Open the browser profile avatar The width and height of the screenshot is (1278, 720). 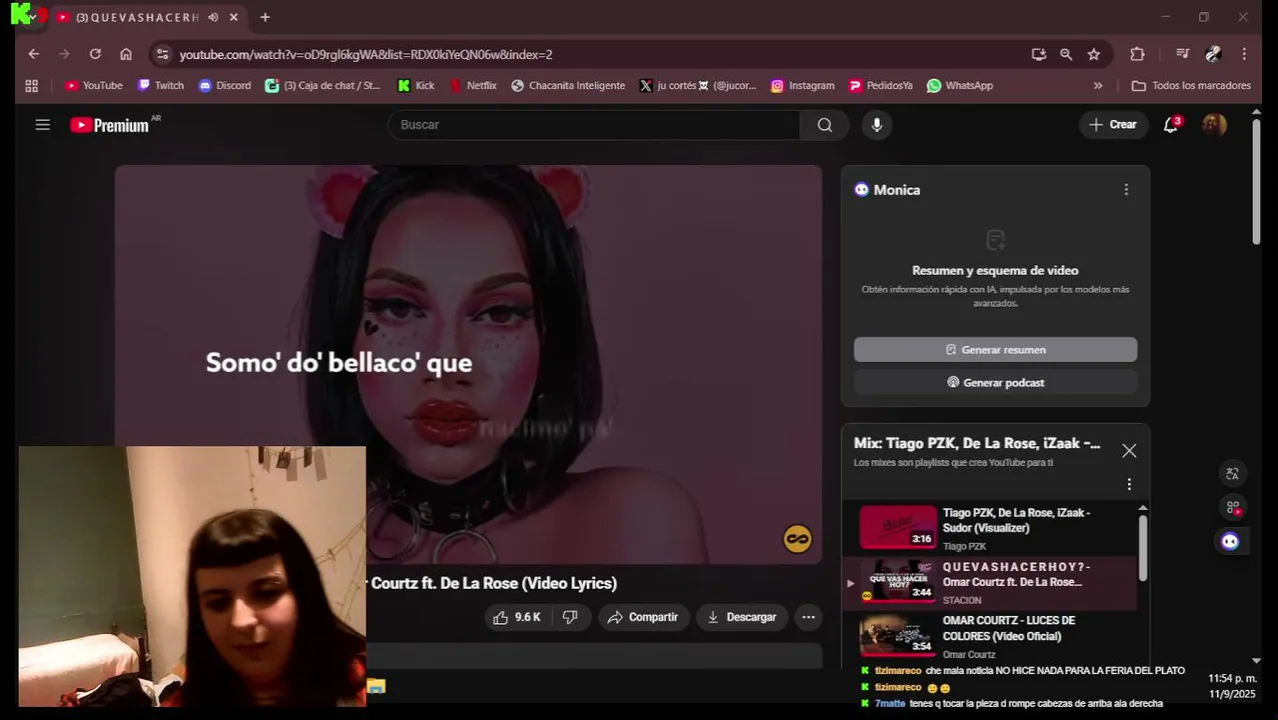(1214, 54)
